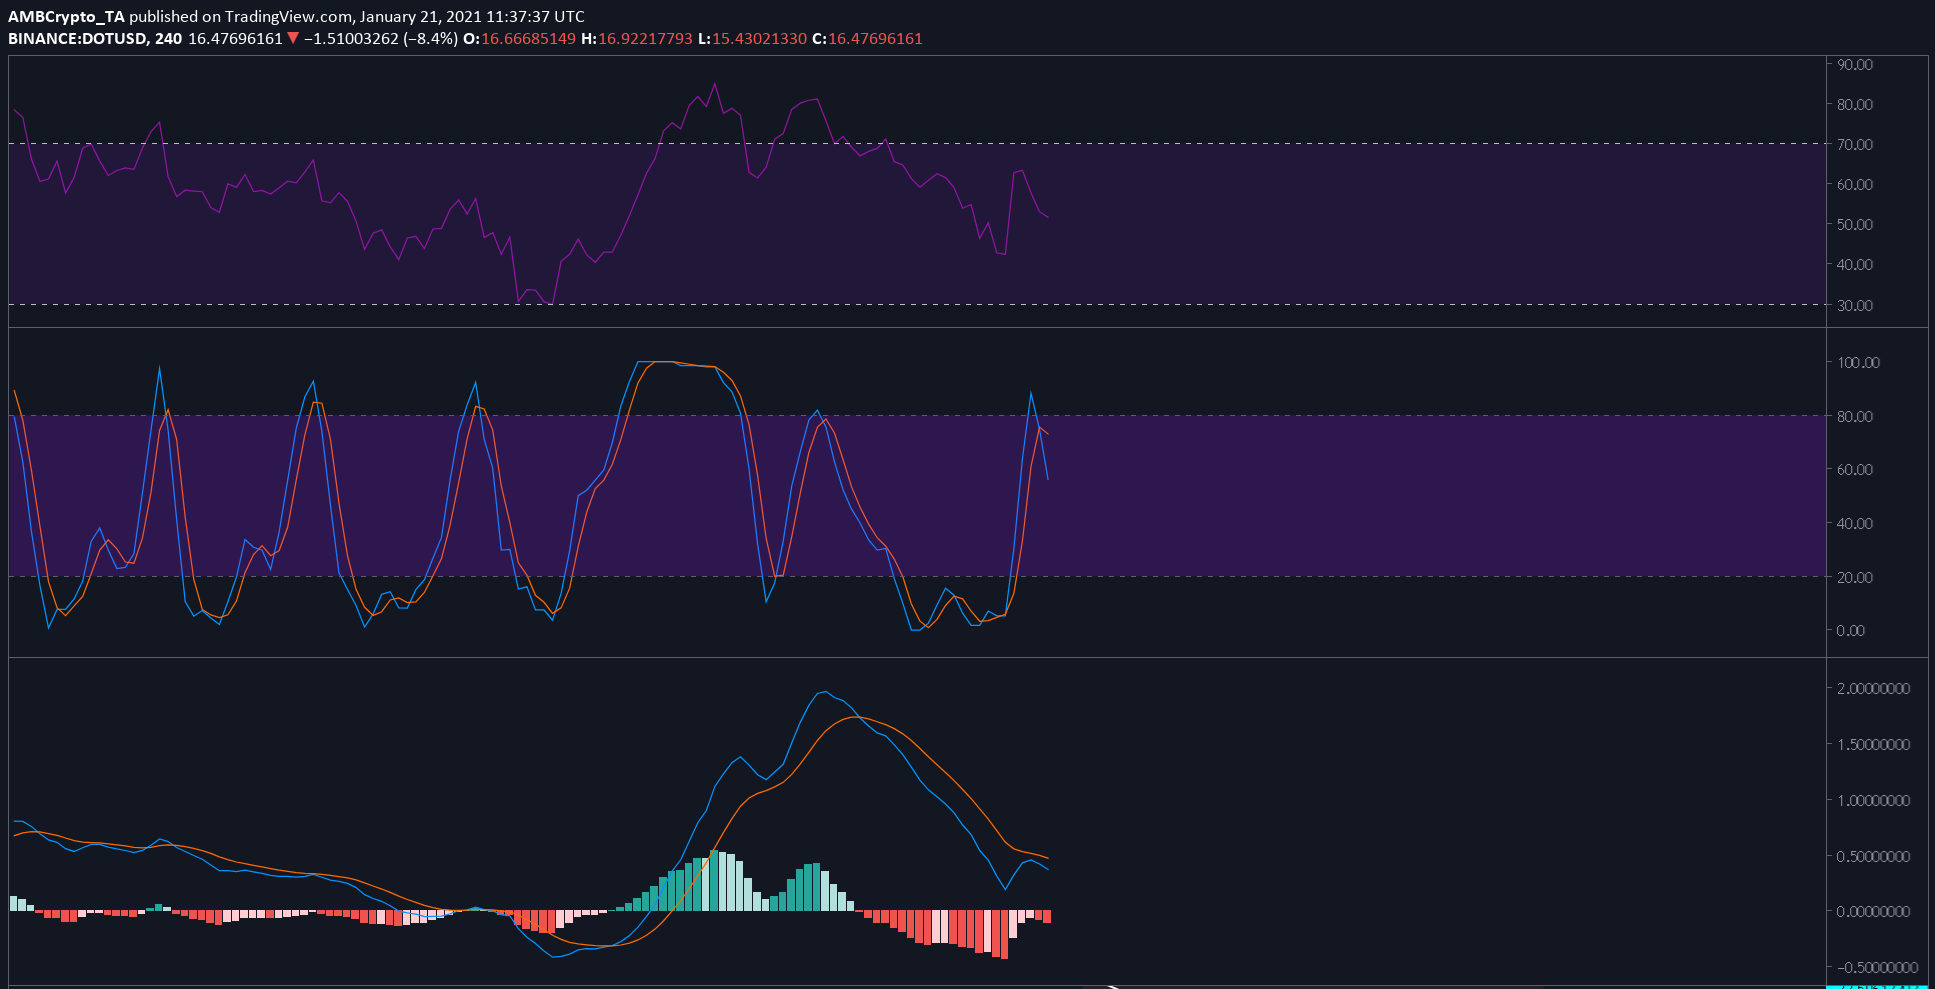Click the 100.00 label on stochastic axis
This screenshot has width=1935, height=989.
(1858, 362)
